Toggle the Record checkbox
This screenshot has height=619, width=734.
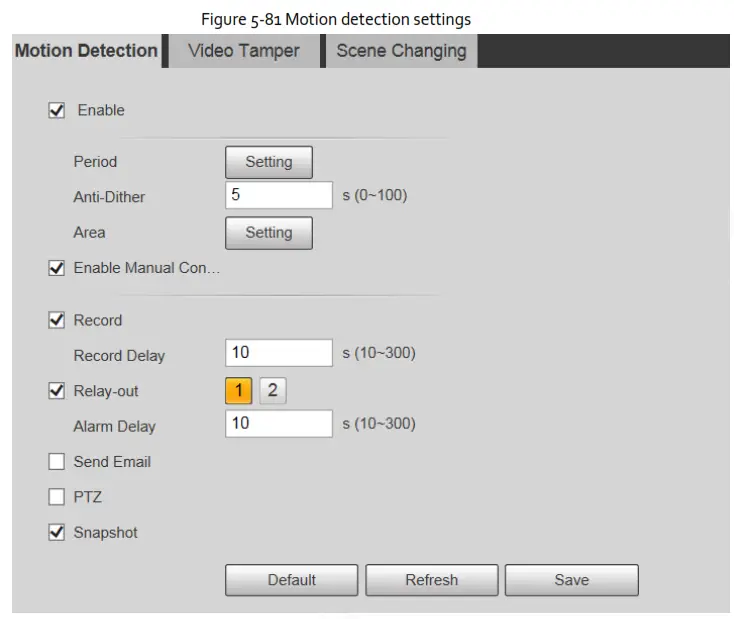[57, 321]
